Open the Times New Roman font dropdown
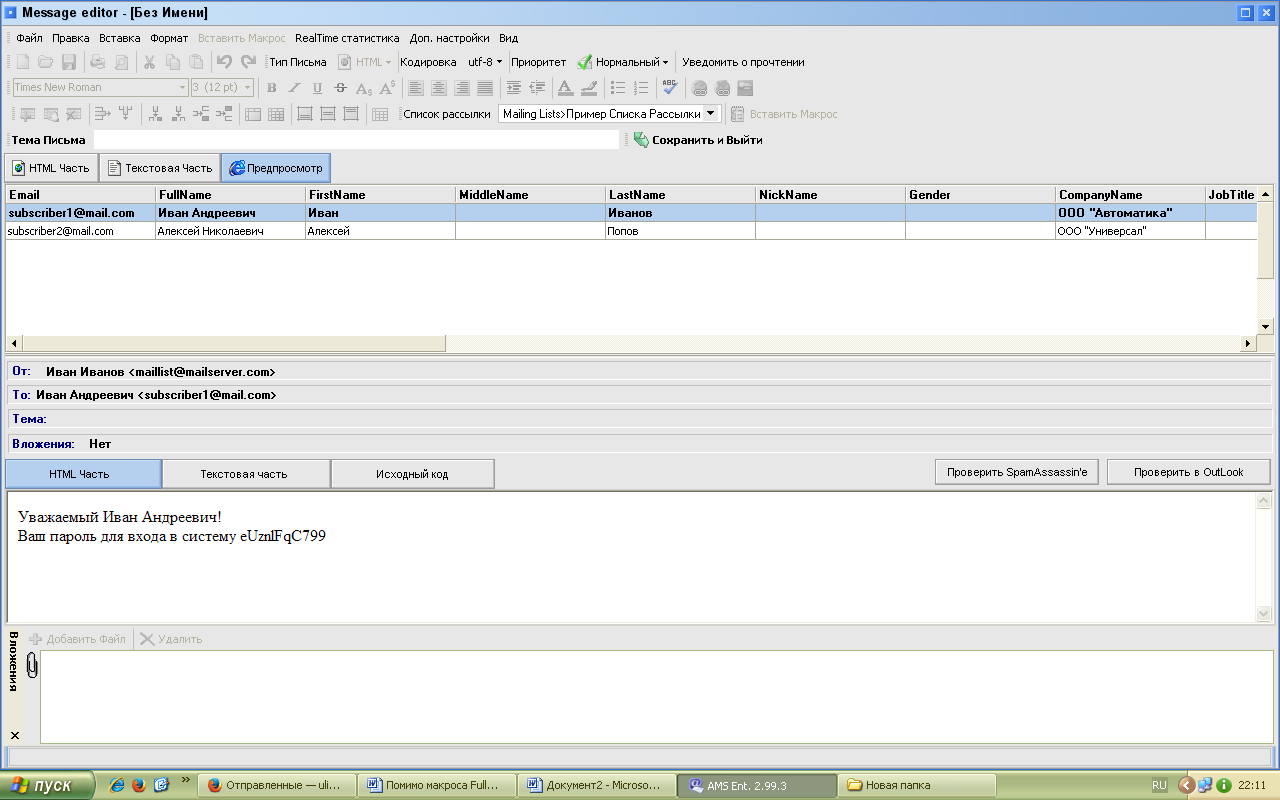Image resolution: width=1280 pixels, height=800 pixels. coord(183,88)
